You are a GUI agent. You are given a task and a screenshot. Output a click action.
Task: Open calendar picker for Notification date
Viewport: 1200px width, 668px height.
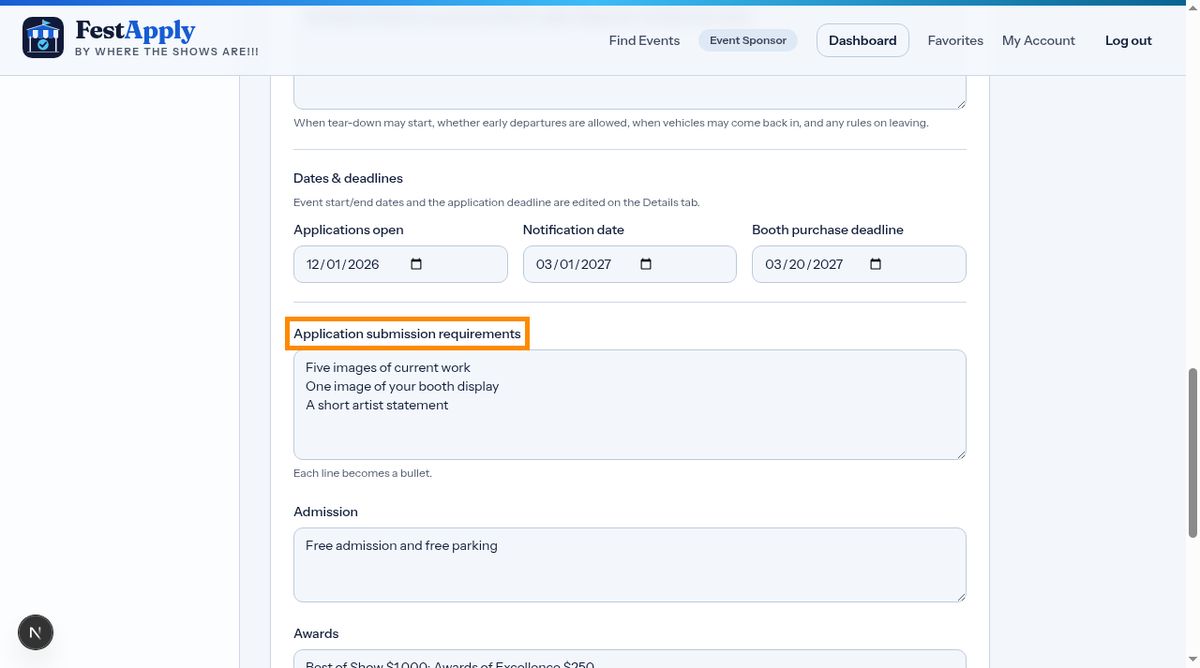[646, 264]
